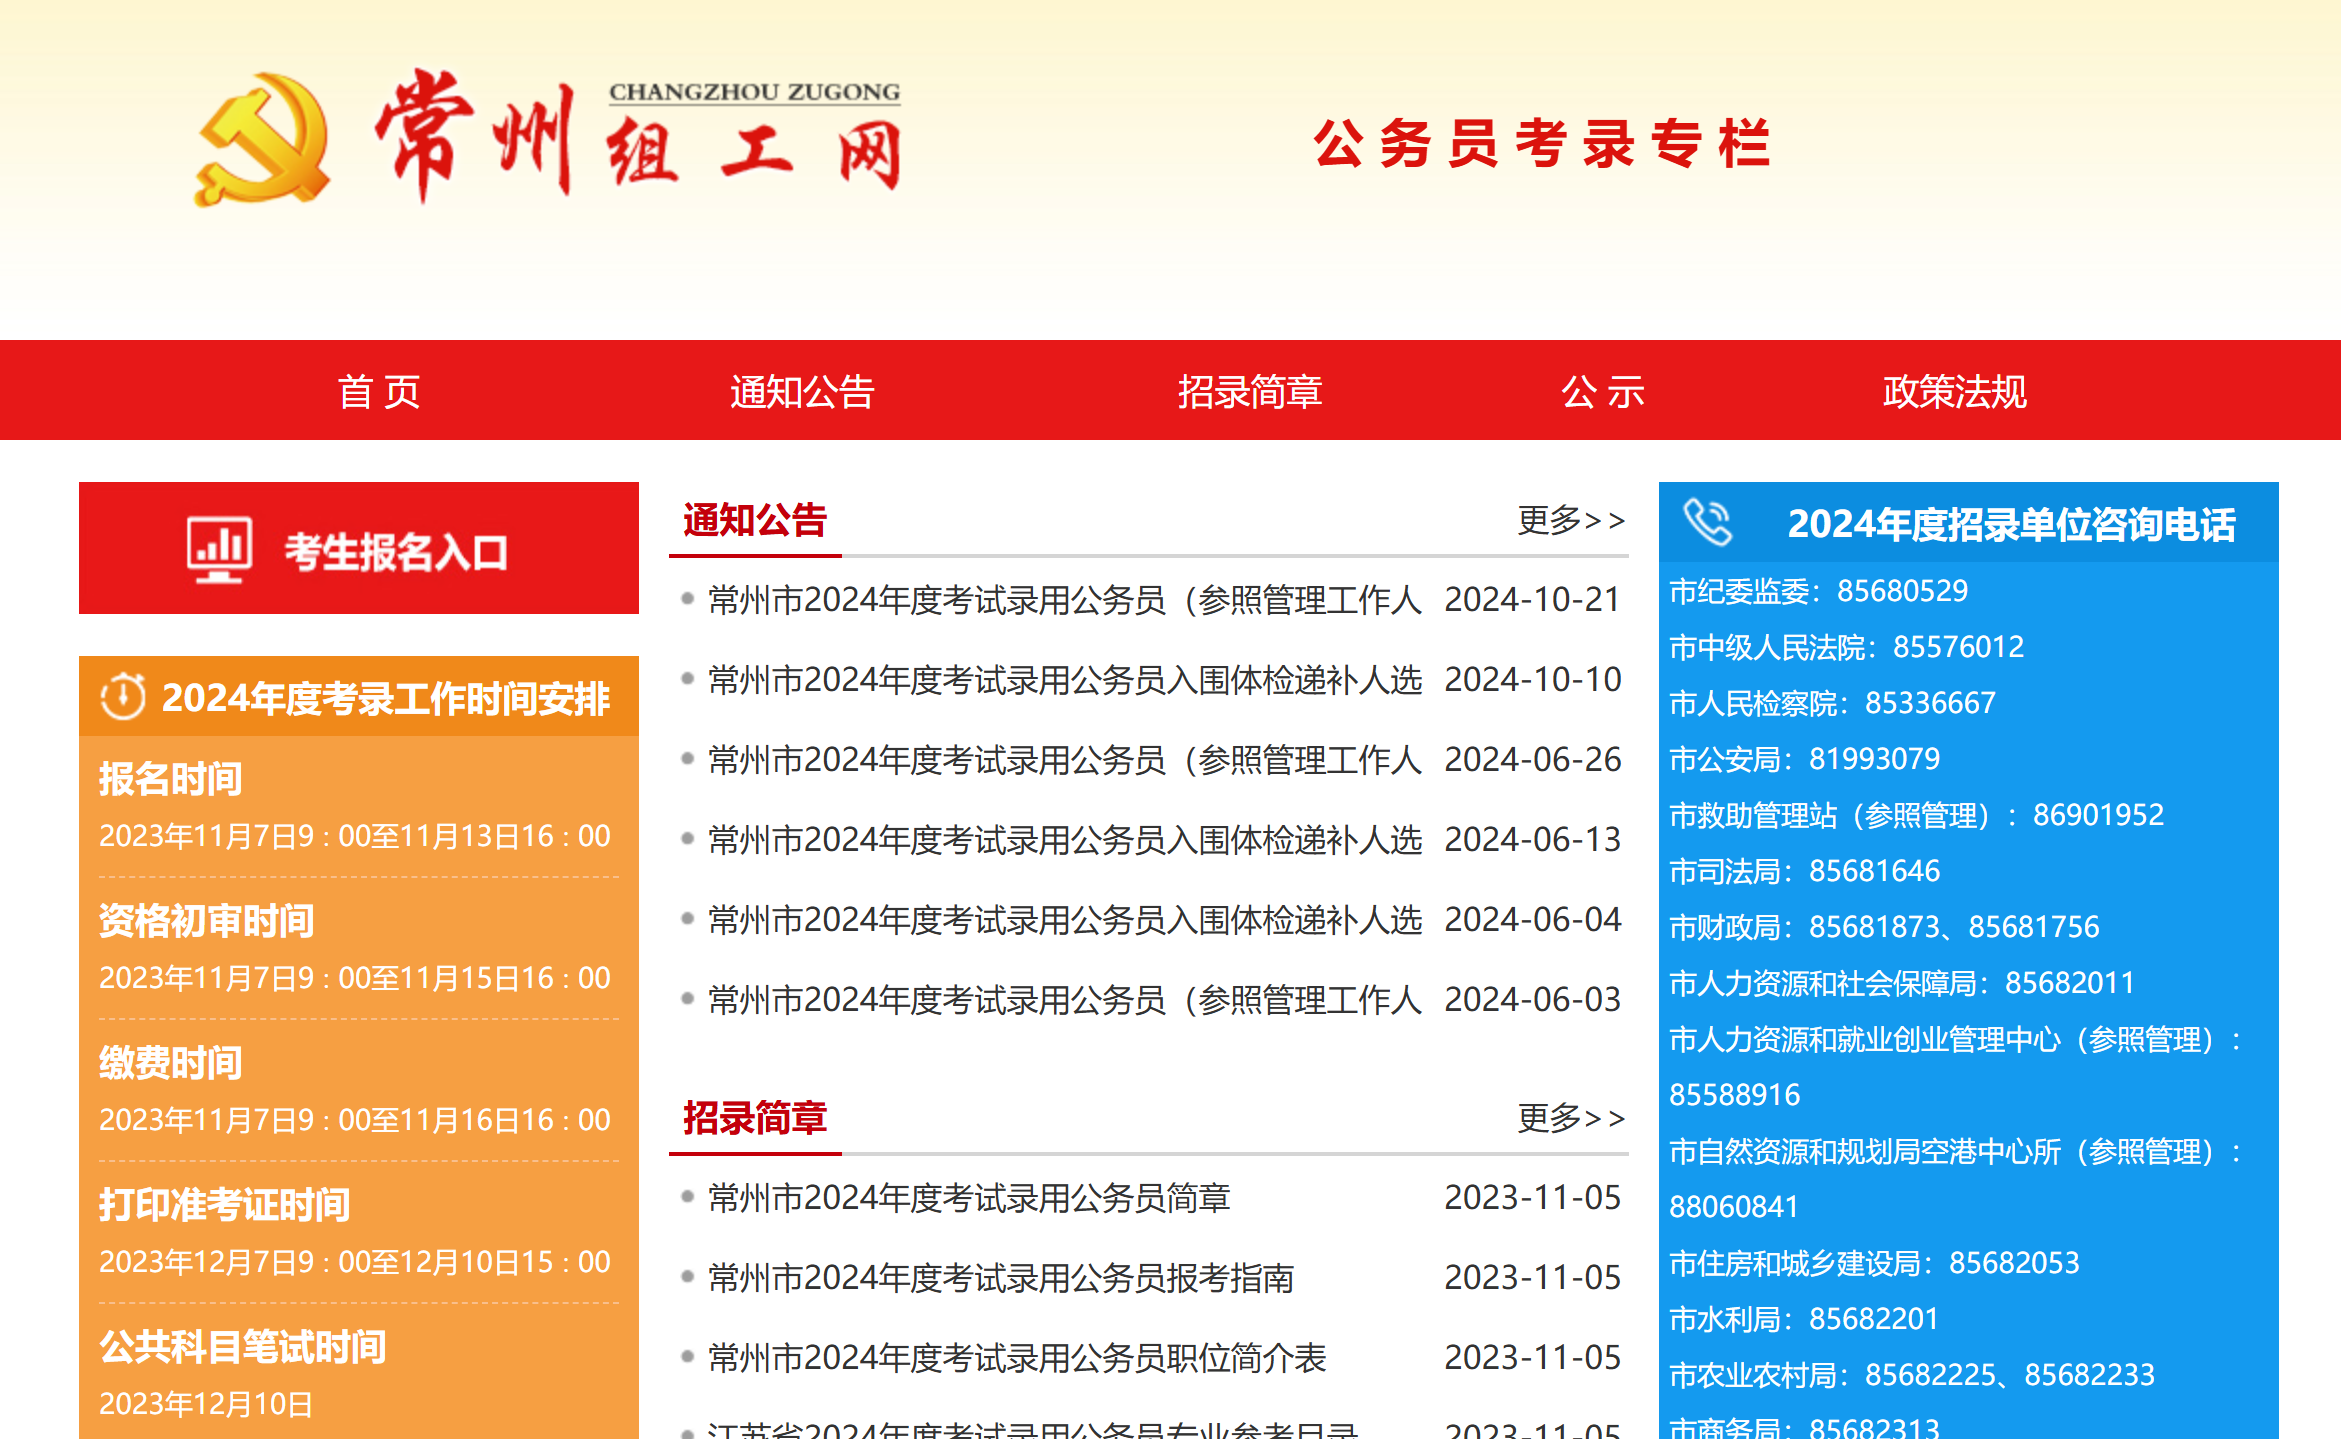The image size is (2341, 1439).
Task: Open 政策法规 navigation item
Action: click(x=1954, y=391)
